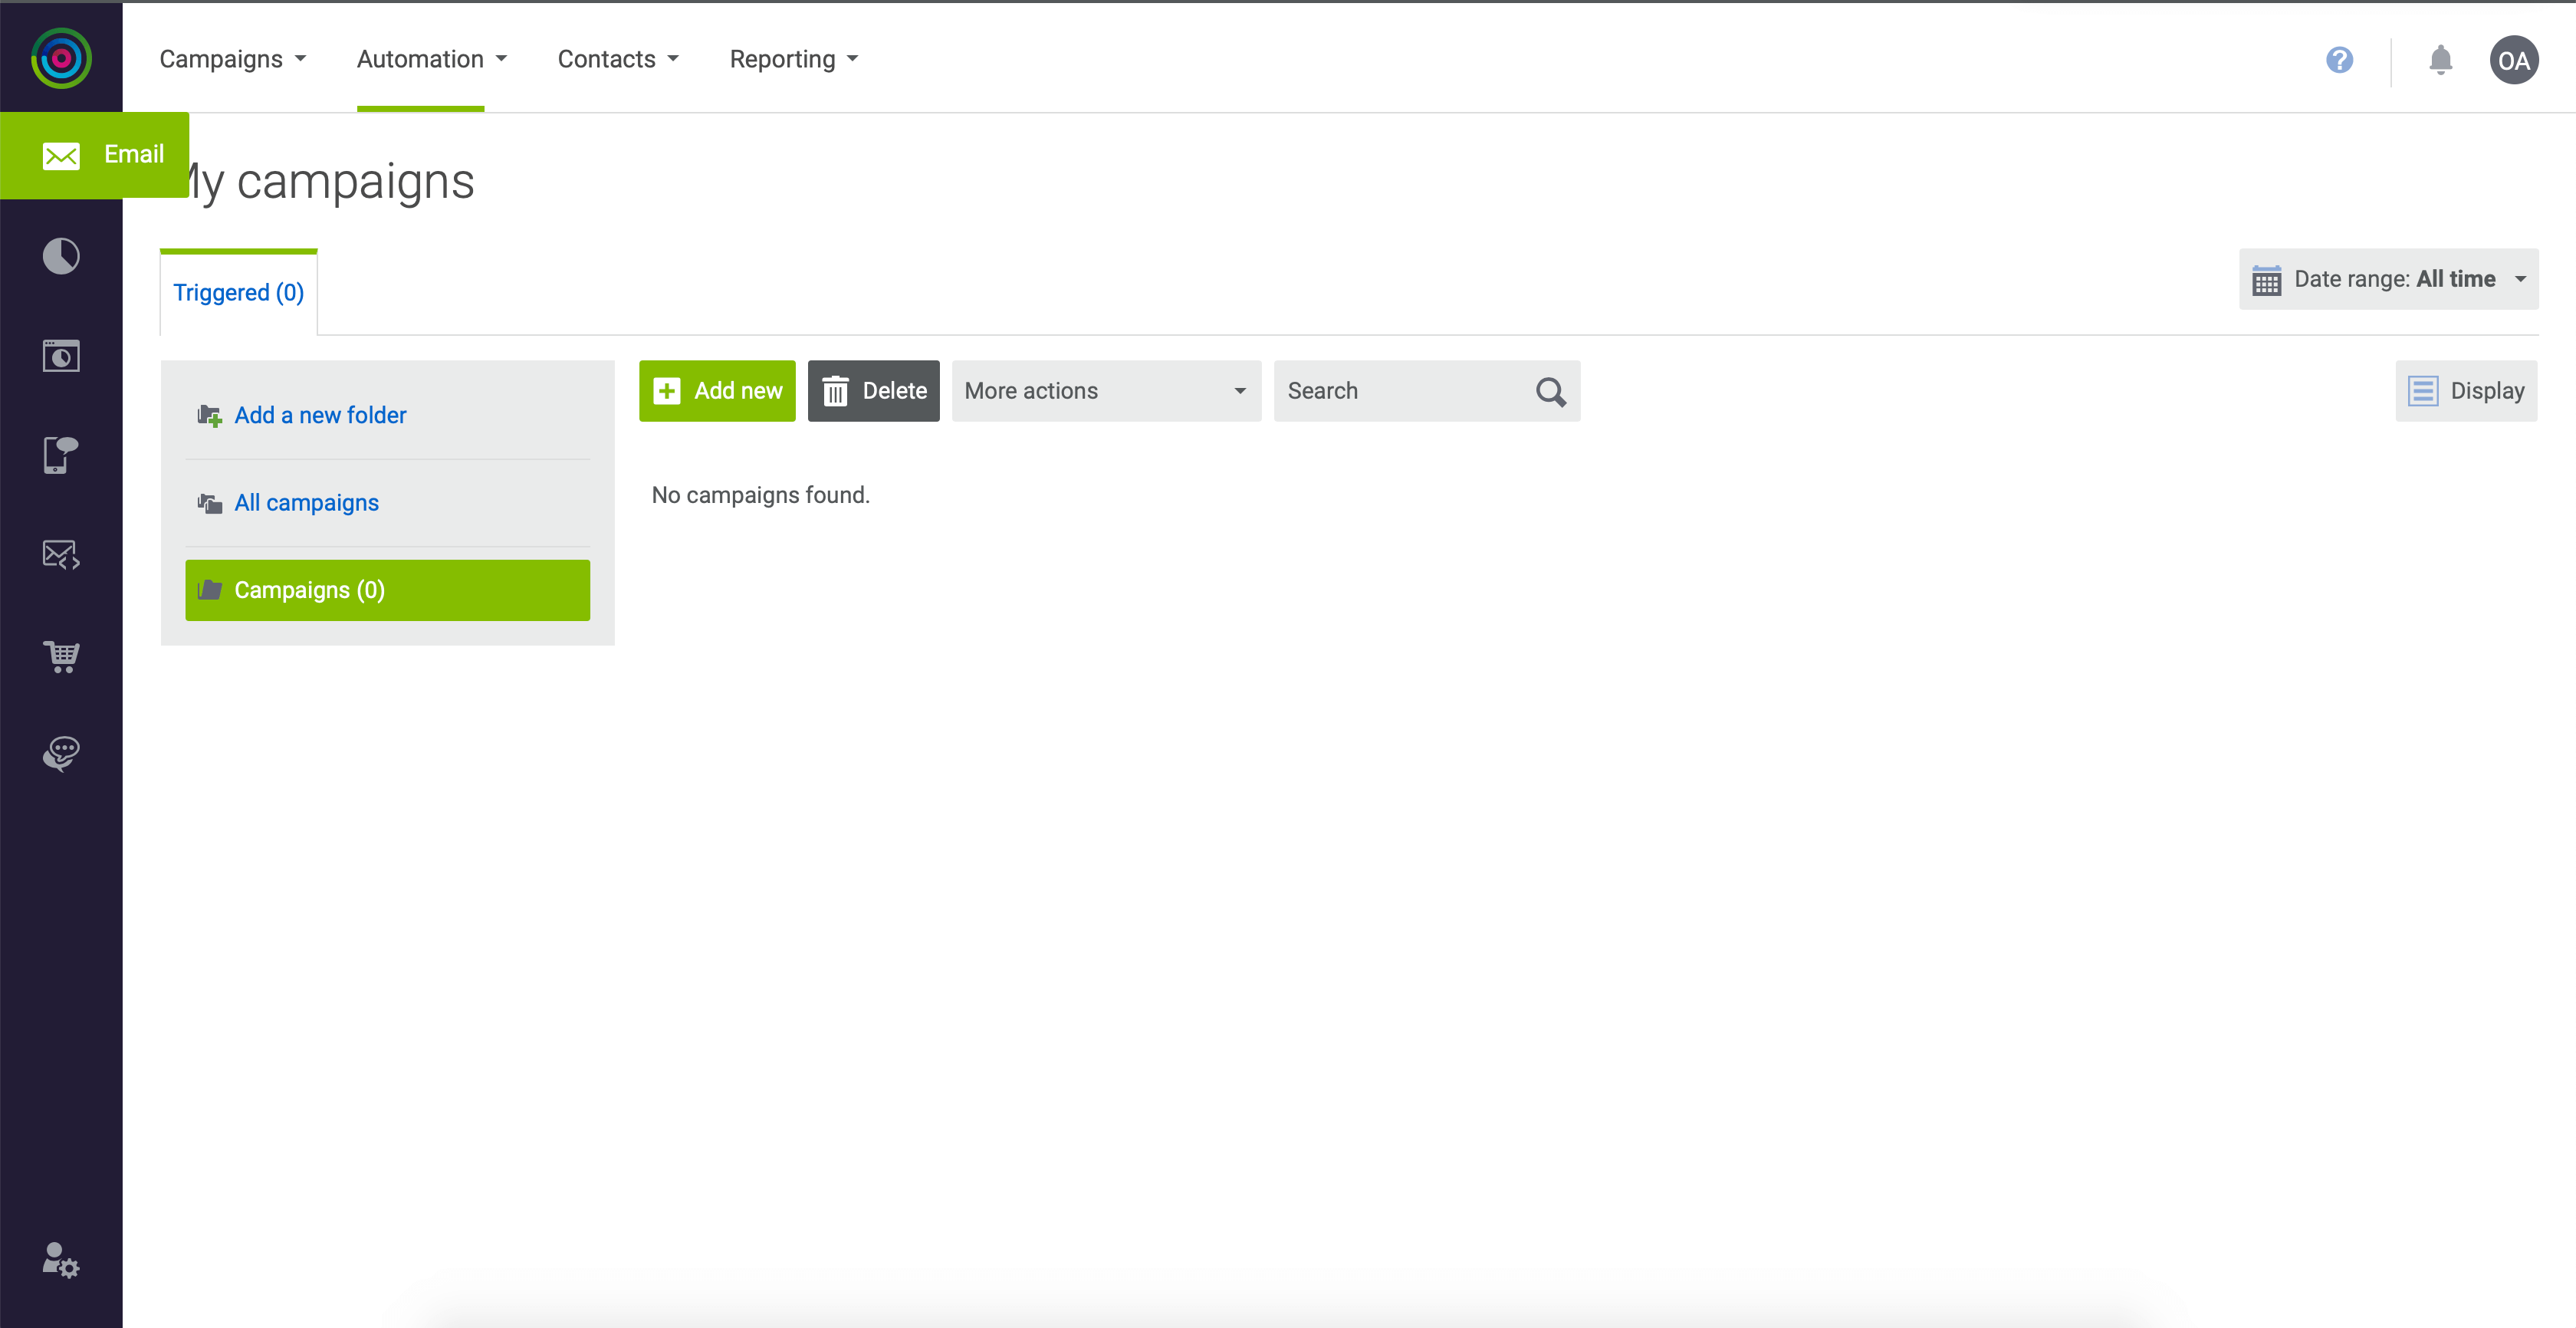2576x1328 pixels.
Task: Open the OA account avatar menu
Action: [x=2513, y=60]
